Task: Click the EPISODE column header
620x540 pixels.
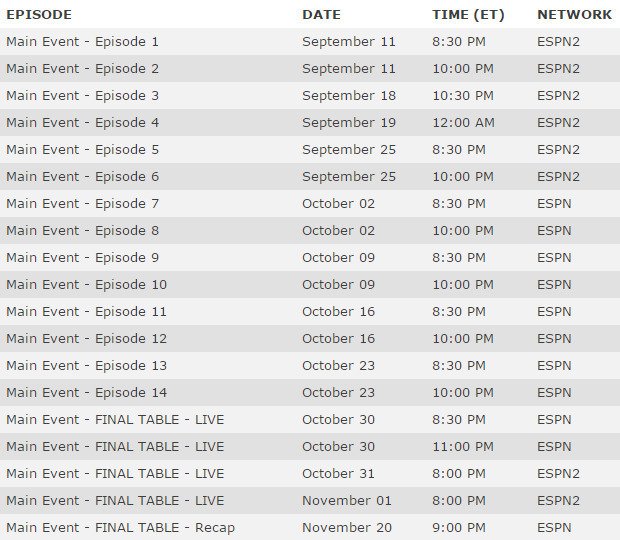Action: [39, 15]
